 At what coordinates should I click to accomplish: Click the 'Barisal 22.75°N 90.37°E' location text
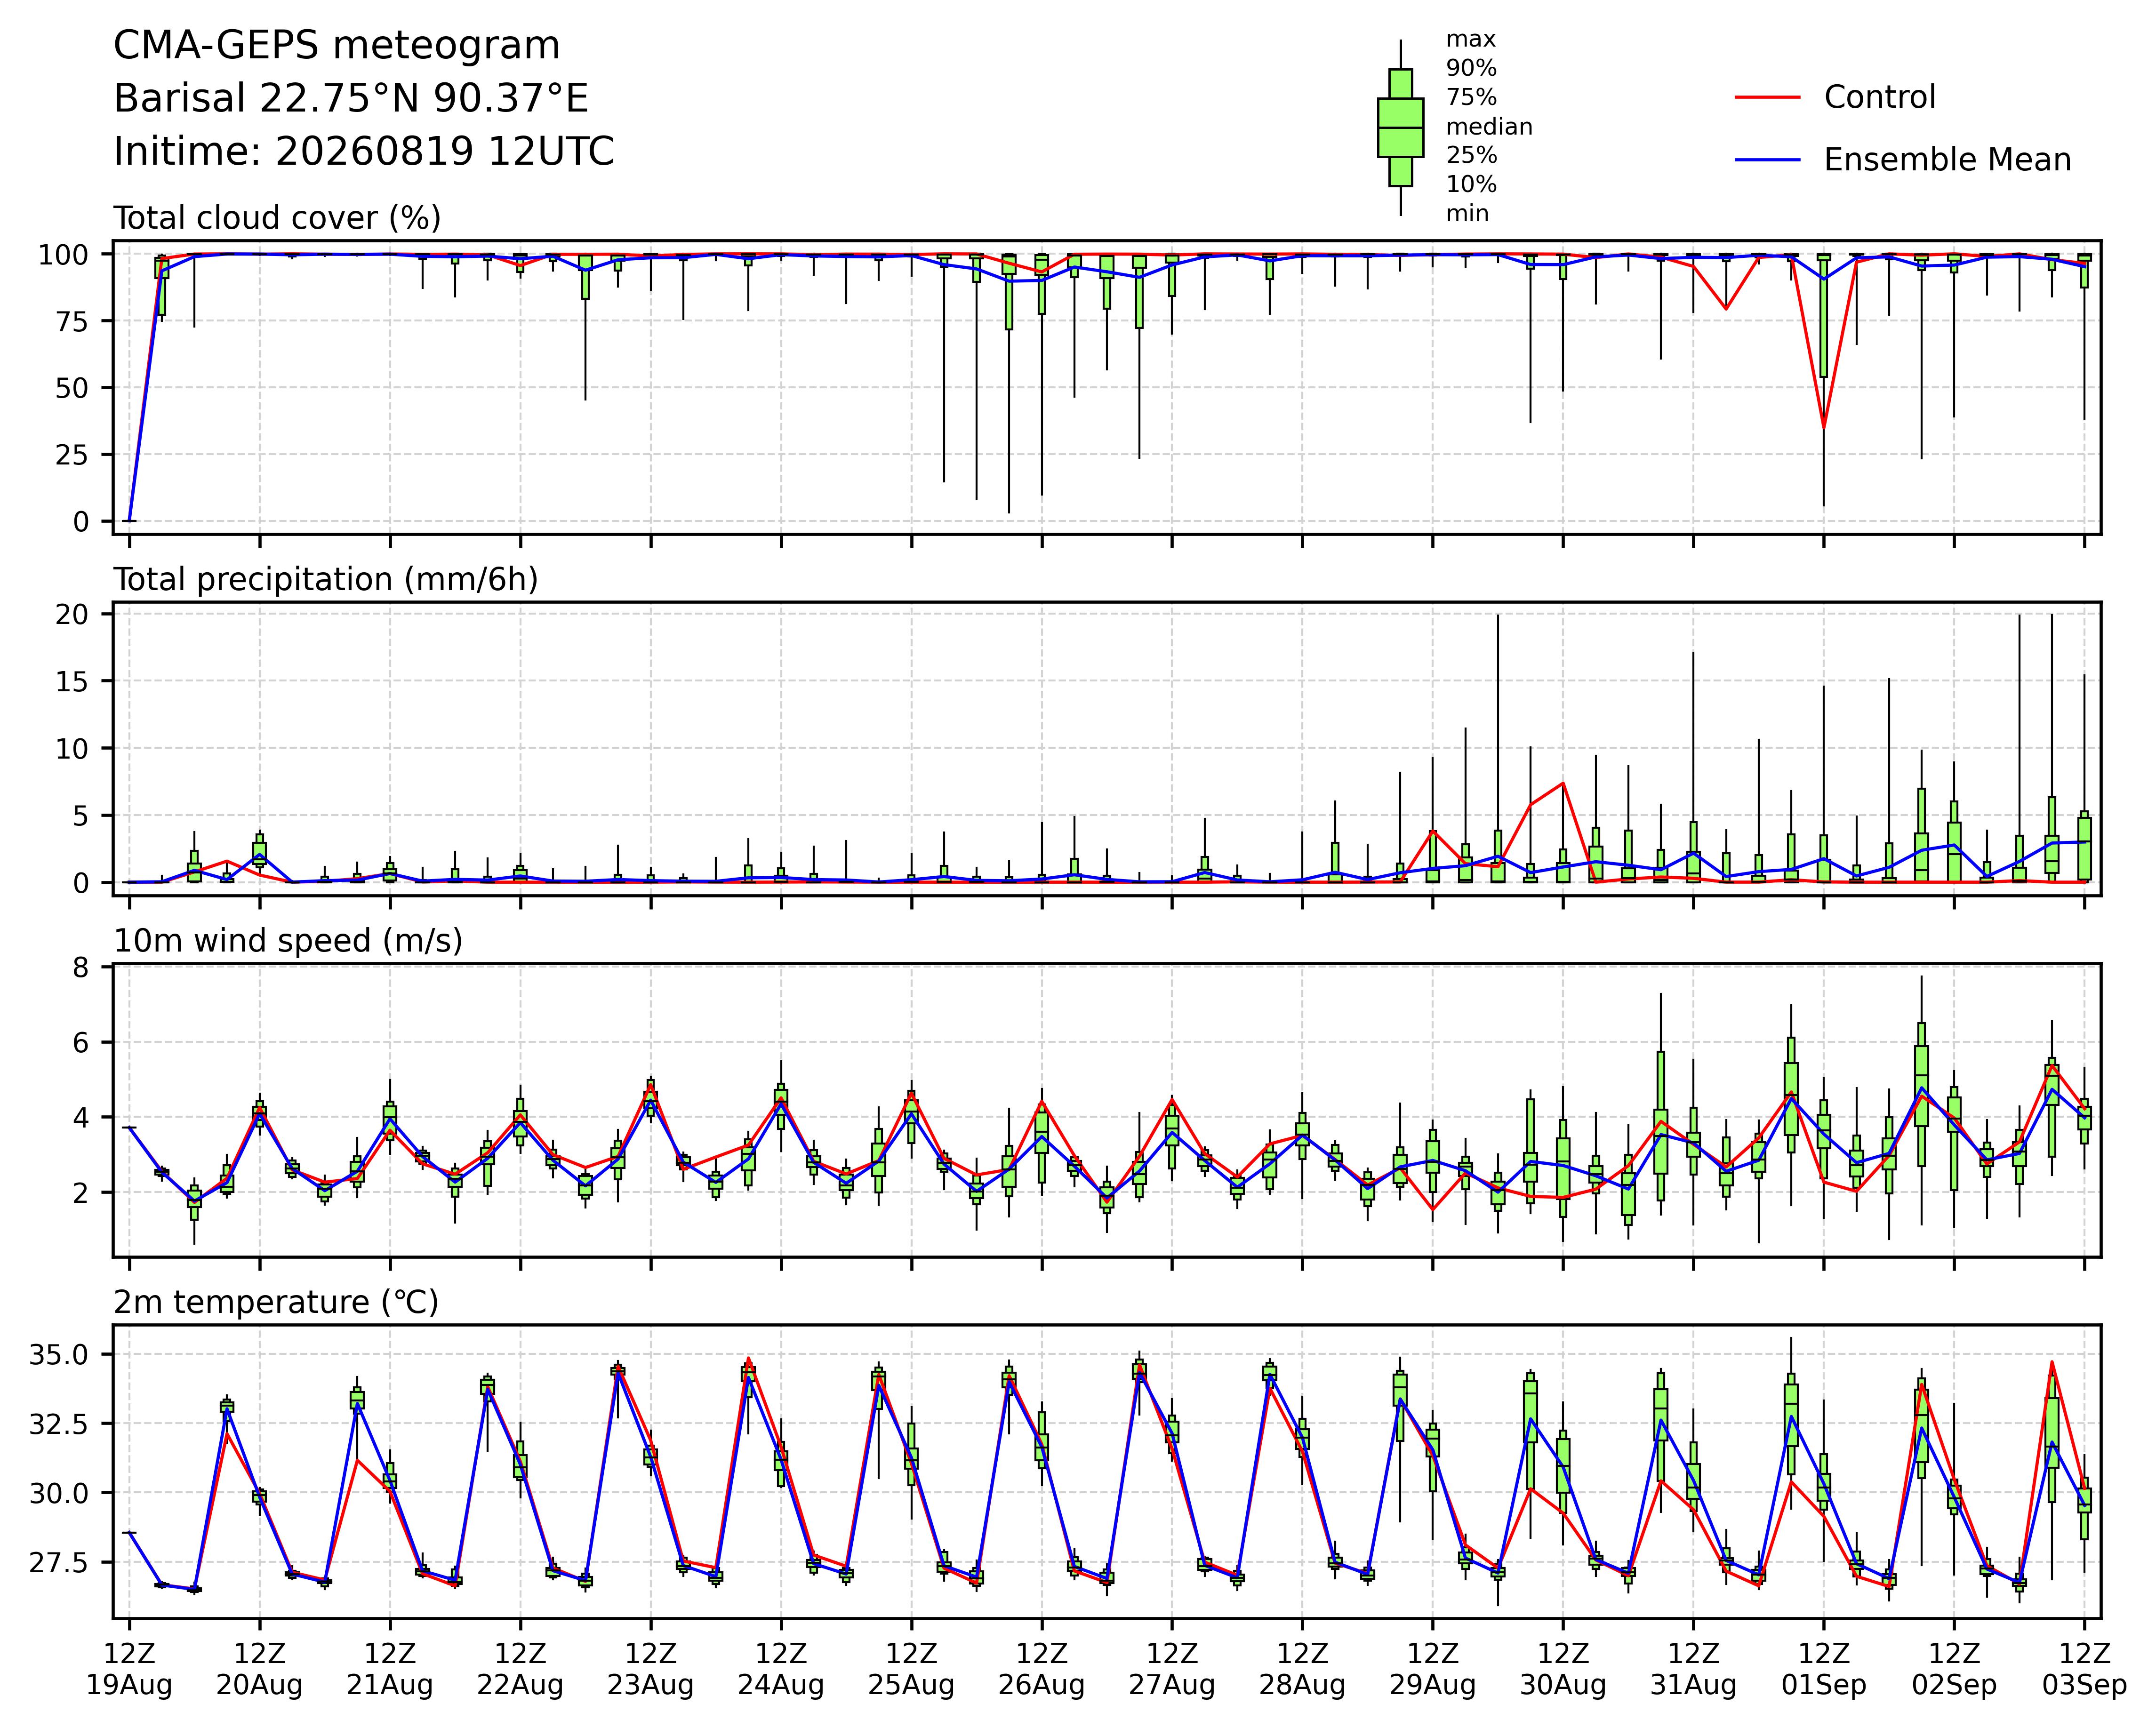coord(350,99)
